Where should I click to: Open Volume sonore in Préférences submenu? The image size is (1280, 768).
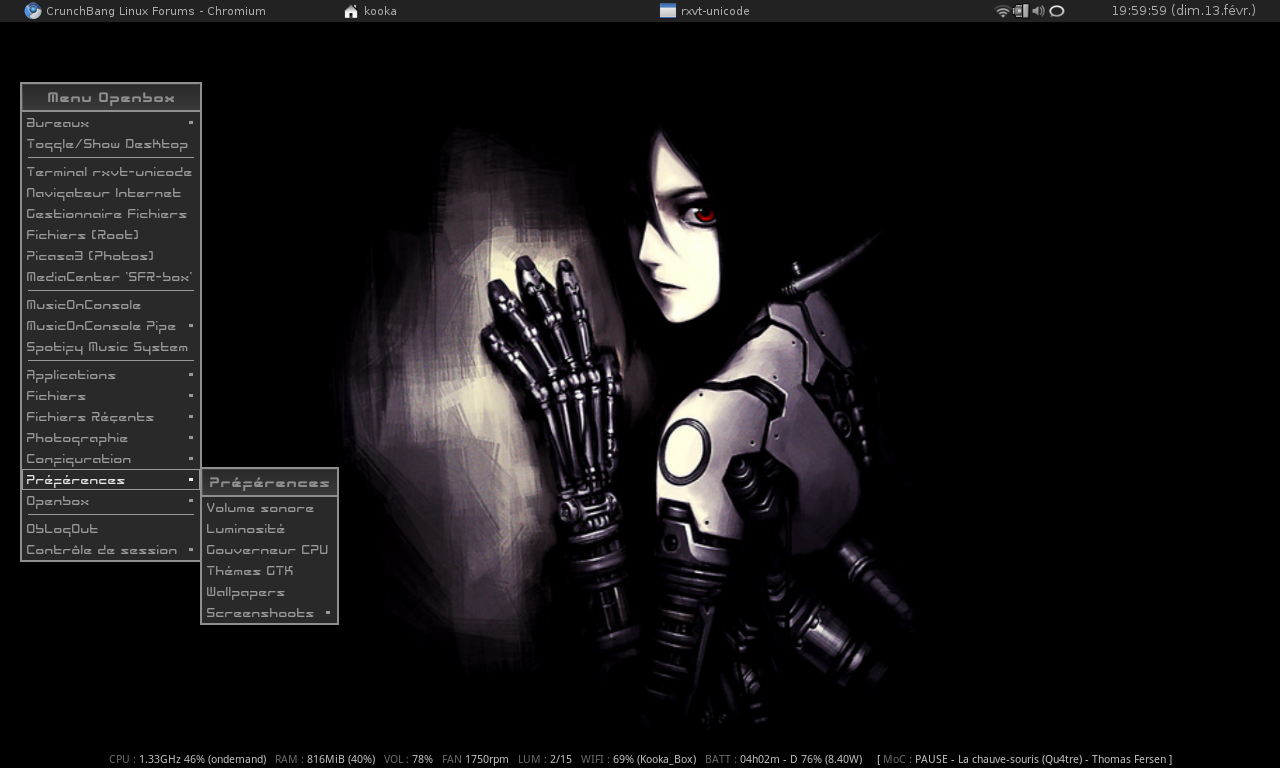270,508
